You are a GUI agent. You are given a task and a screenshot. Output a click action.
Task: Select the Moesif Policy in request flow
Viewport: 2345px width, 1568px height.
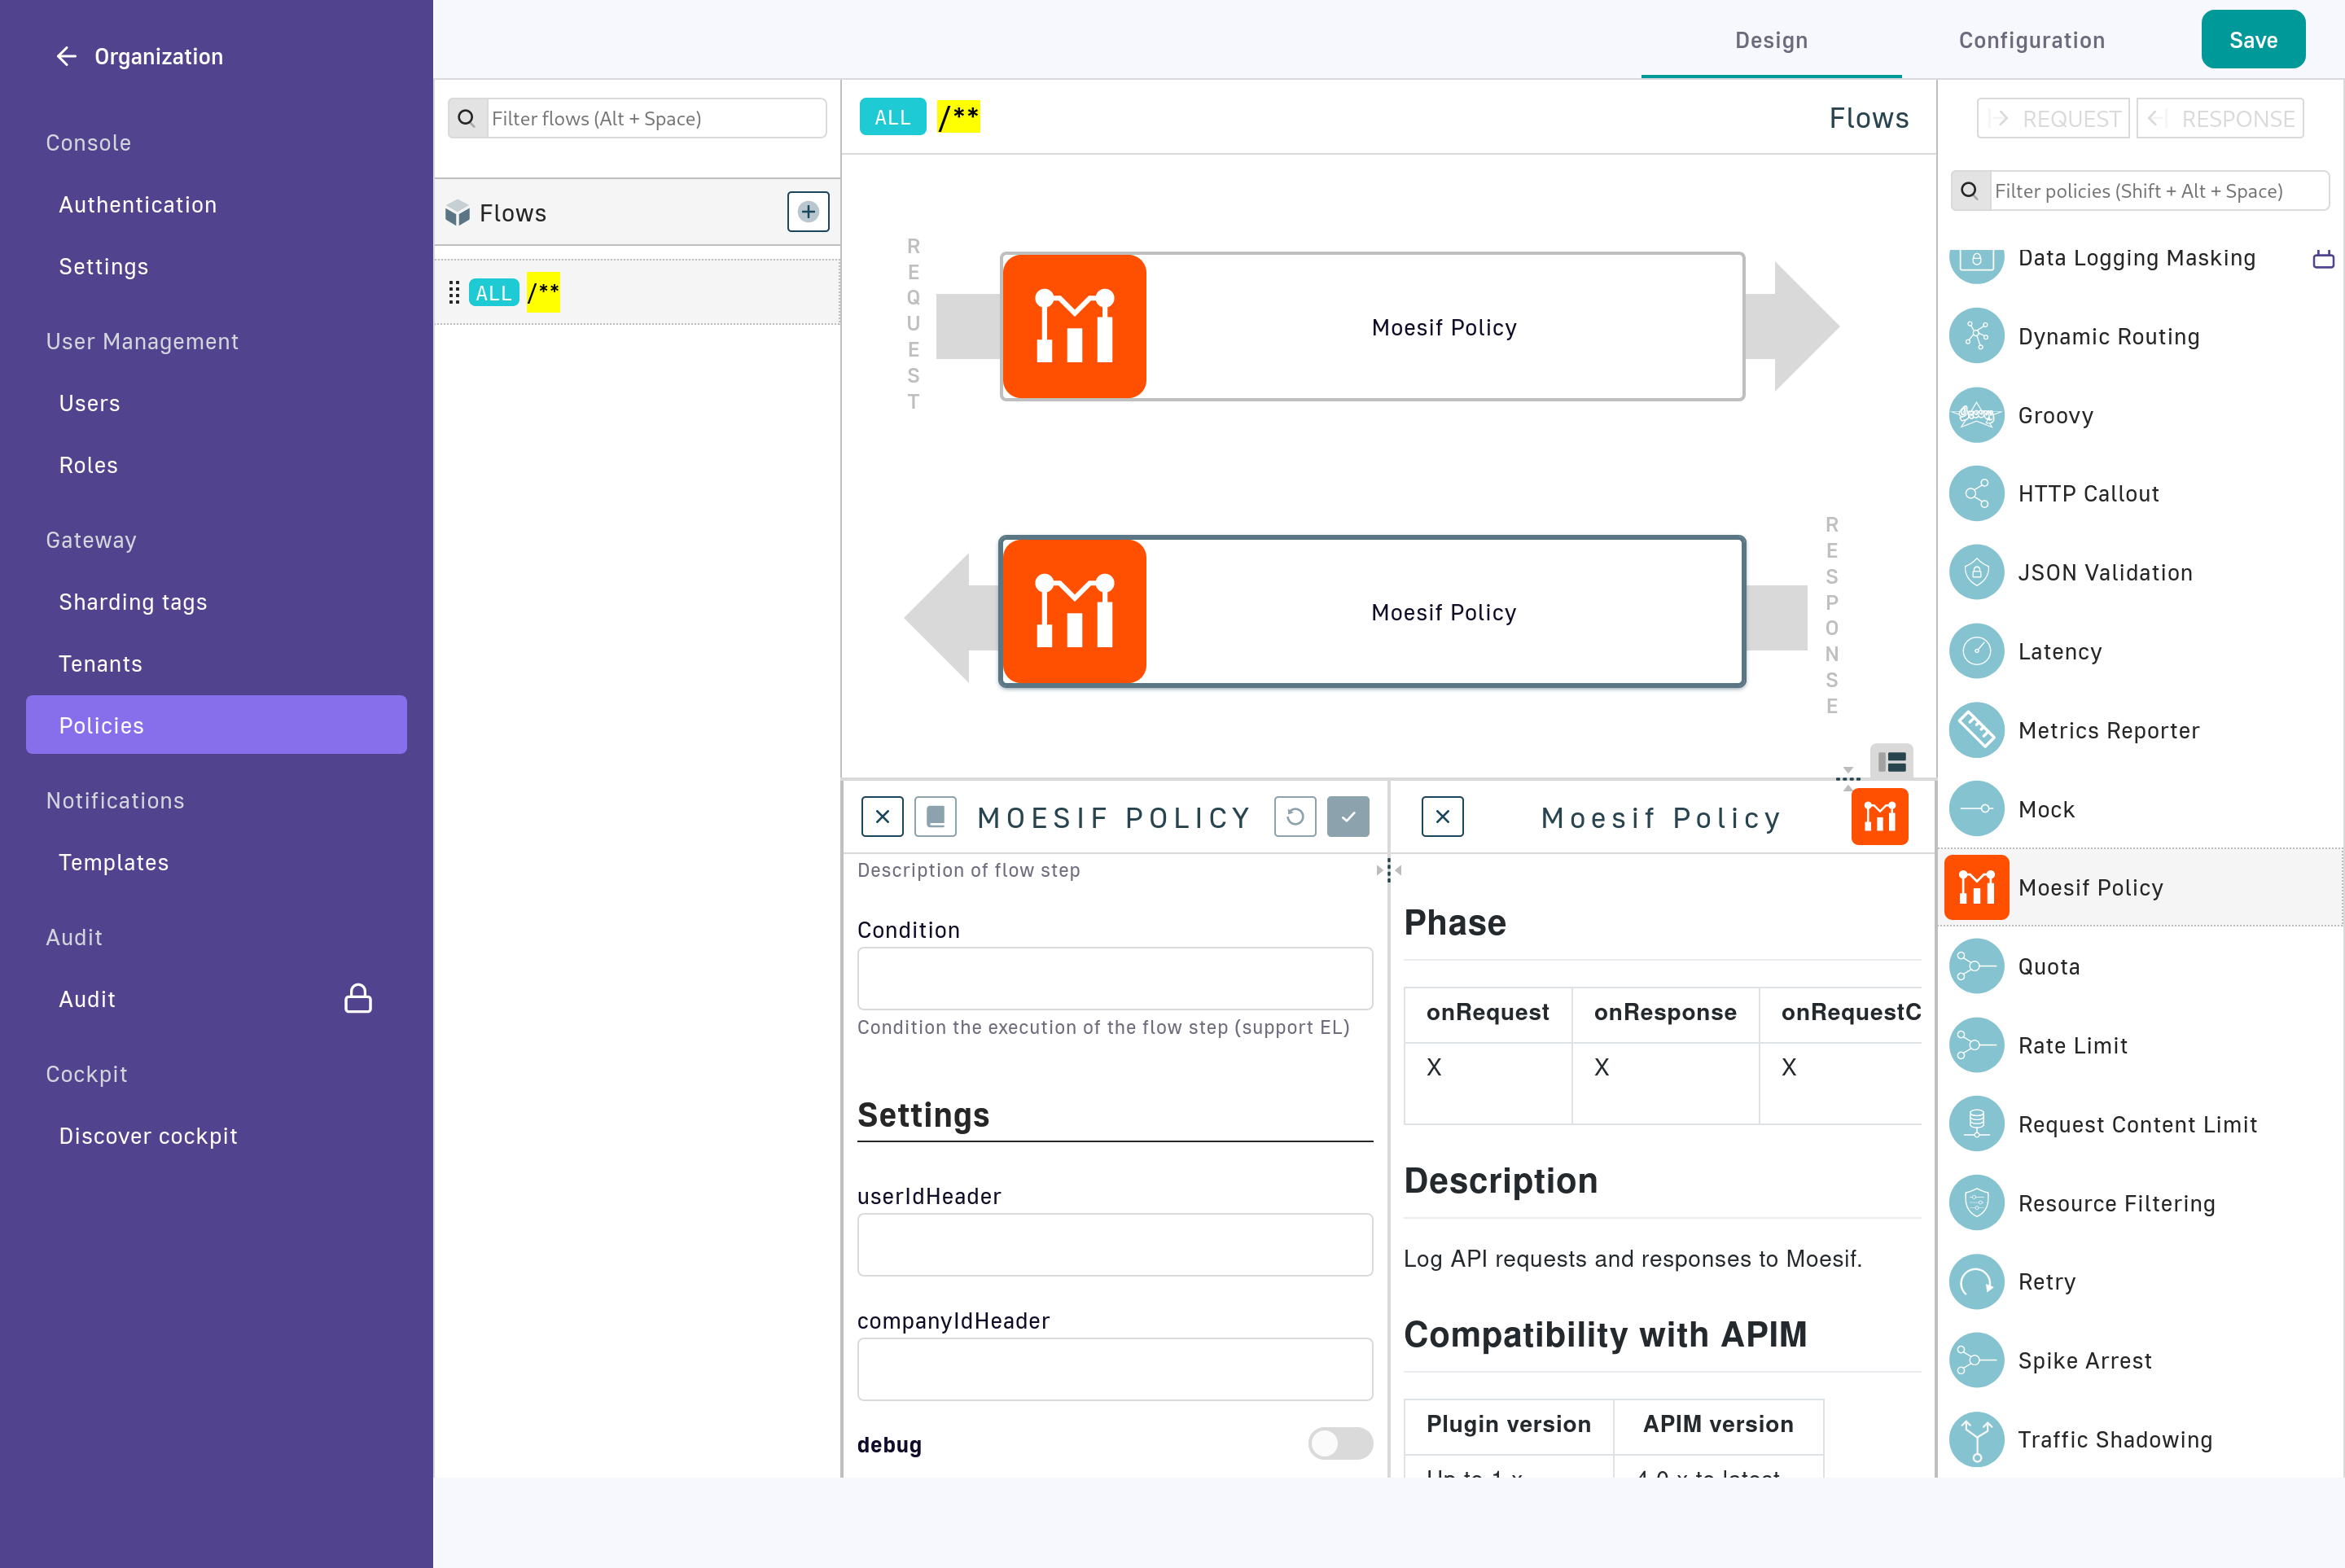tap(1373, 327)
